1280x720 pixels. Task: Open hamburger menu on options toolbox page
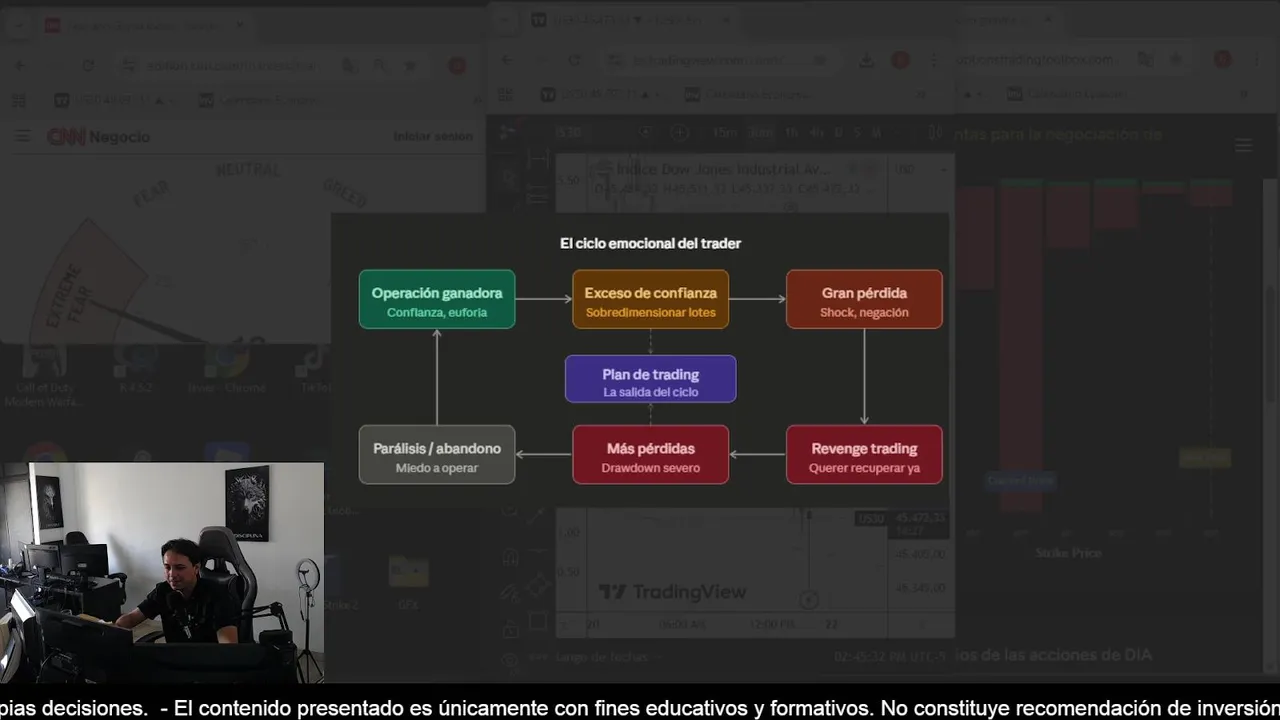[1244, 145]
